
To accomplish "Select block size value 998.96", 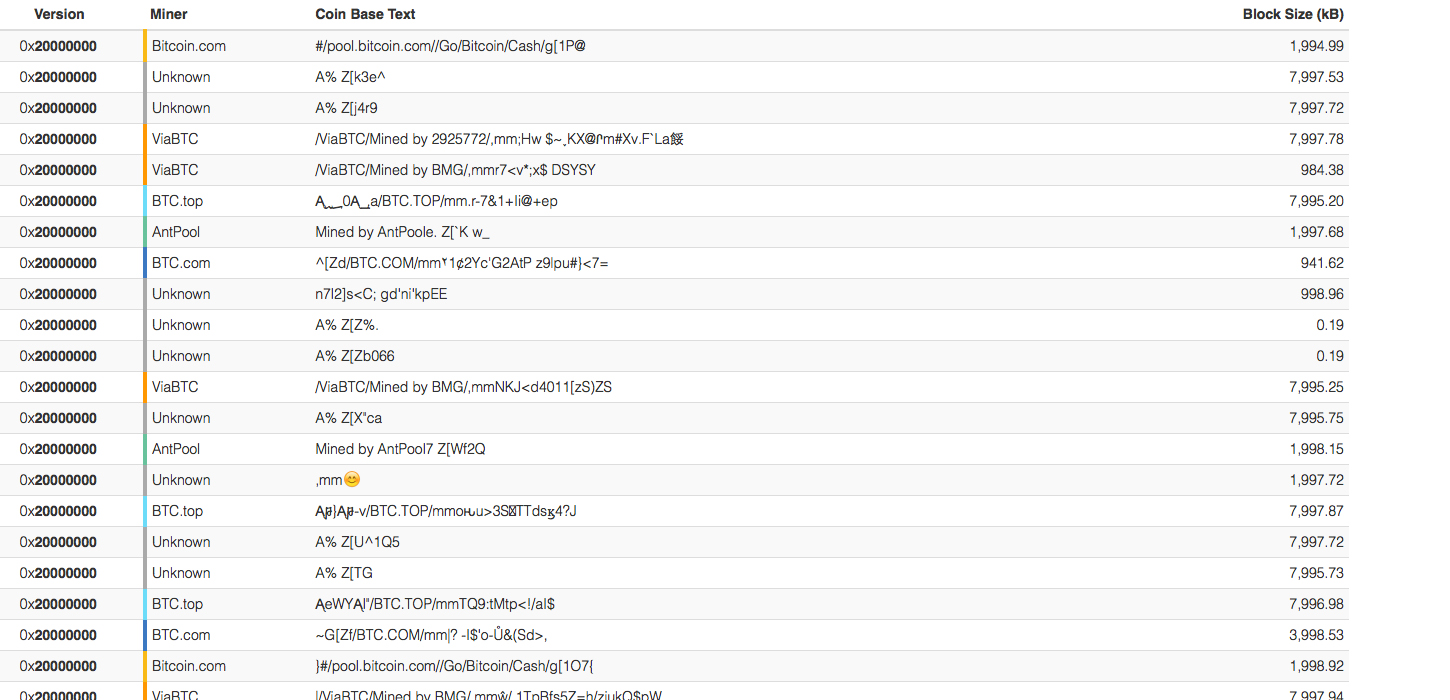I will pos(1322,294).
